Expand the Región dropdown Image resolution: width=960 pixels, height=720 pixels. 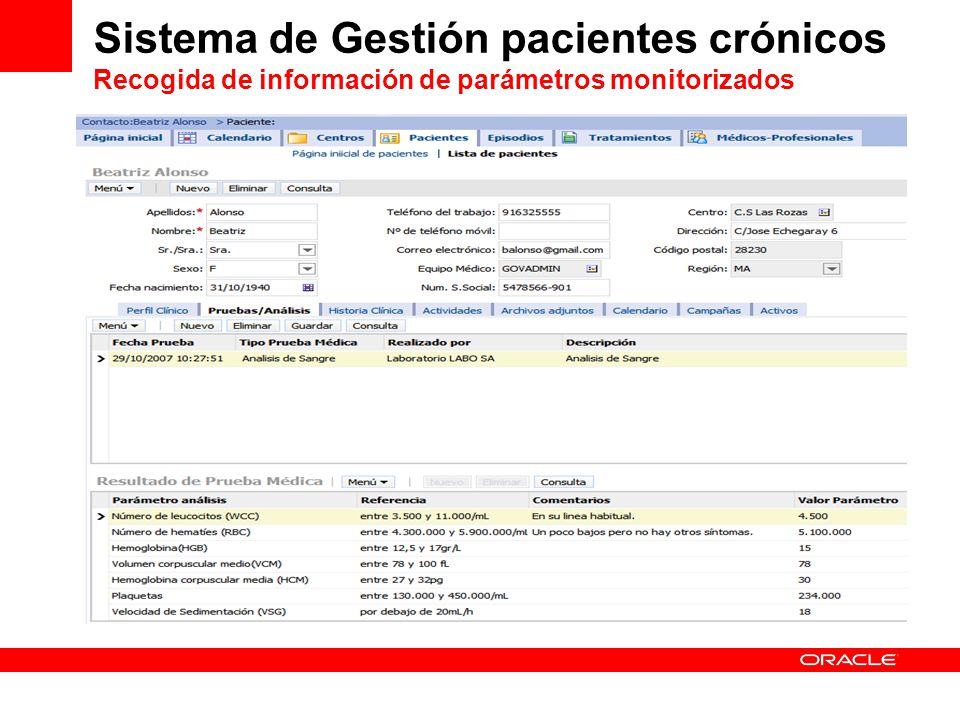(831, 269)
